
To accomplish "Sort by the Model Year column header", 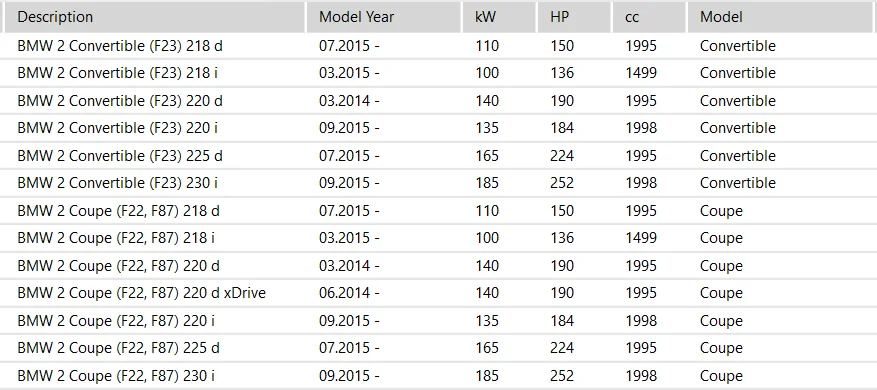I will 384,17.
